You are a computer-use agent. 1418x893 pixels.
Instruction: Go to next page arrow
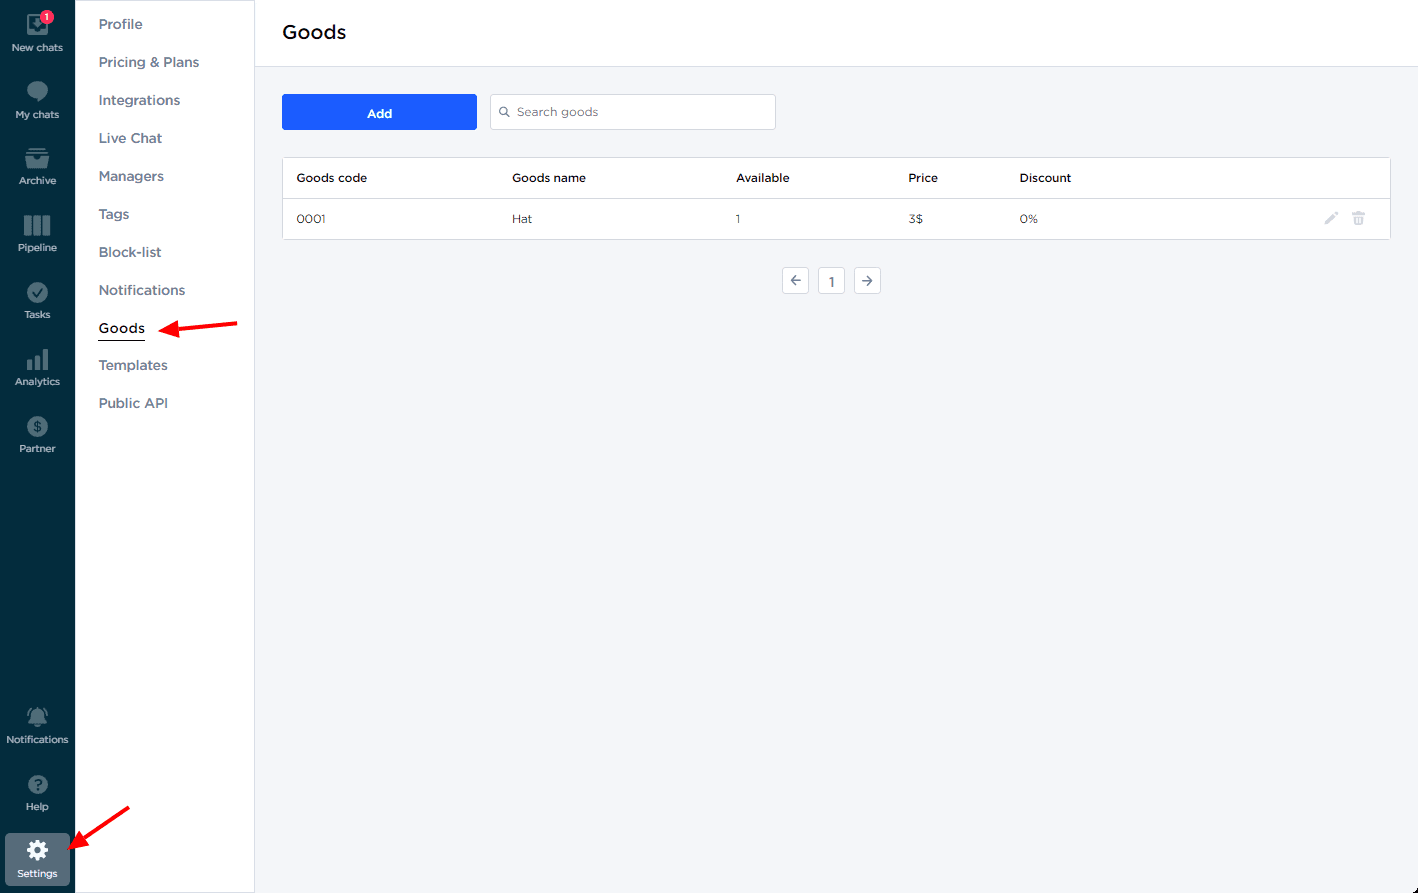(x=867, y=281)
